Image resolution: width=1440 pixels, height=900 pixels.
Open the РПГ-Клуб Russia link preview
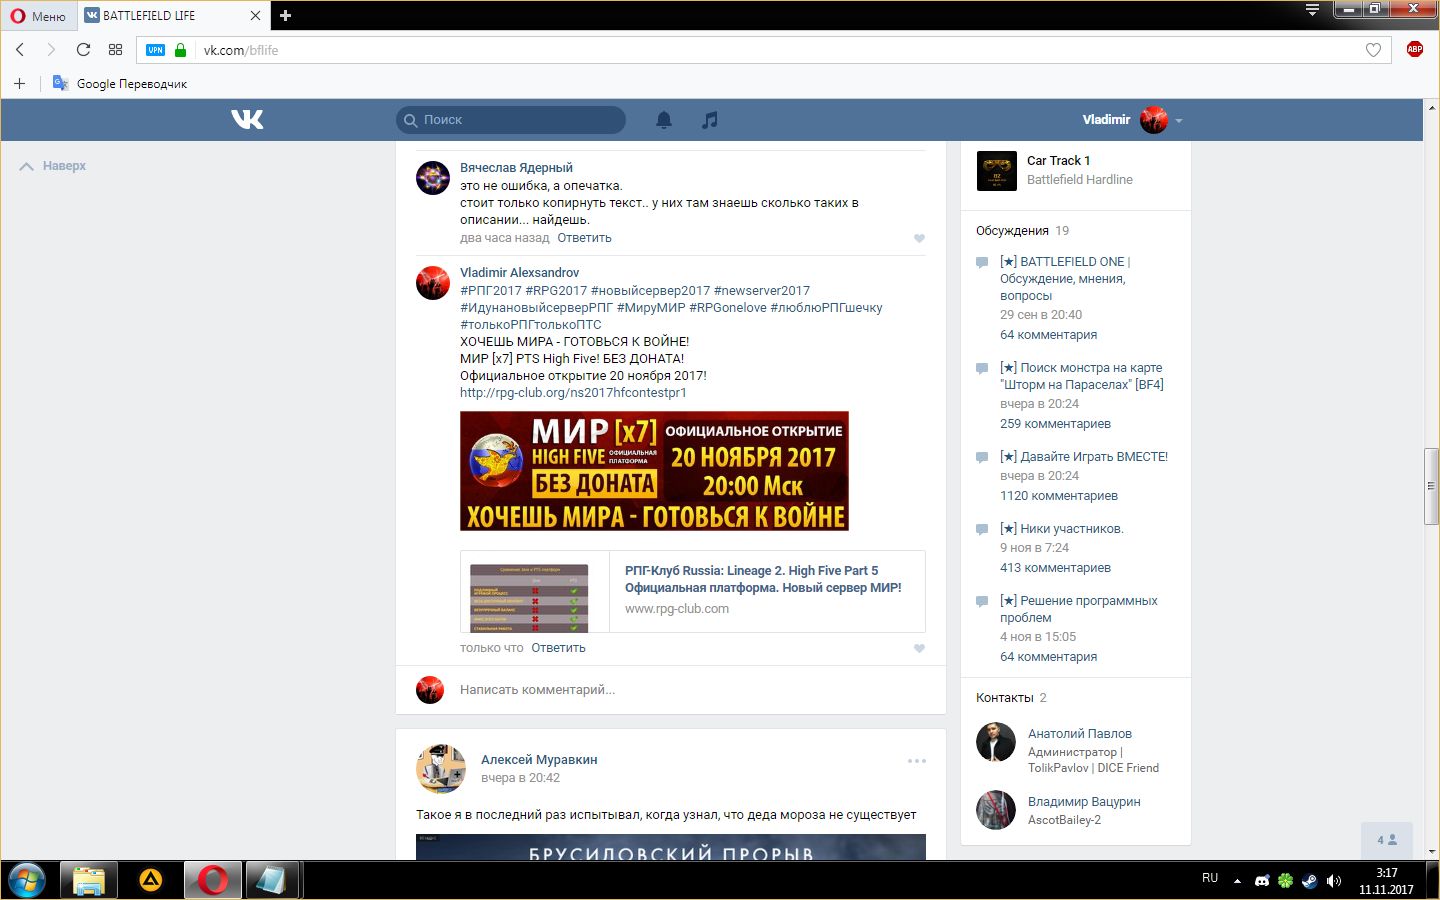[x=763, y=579]
